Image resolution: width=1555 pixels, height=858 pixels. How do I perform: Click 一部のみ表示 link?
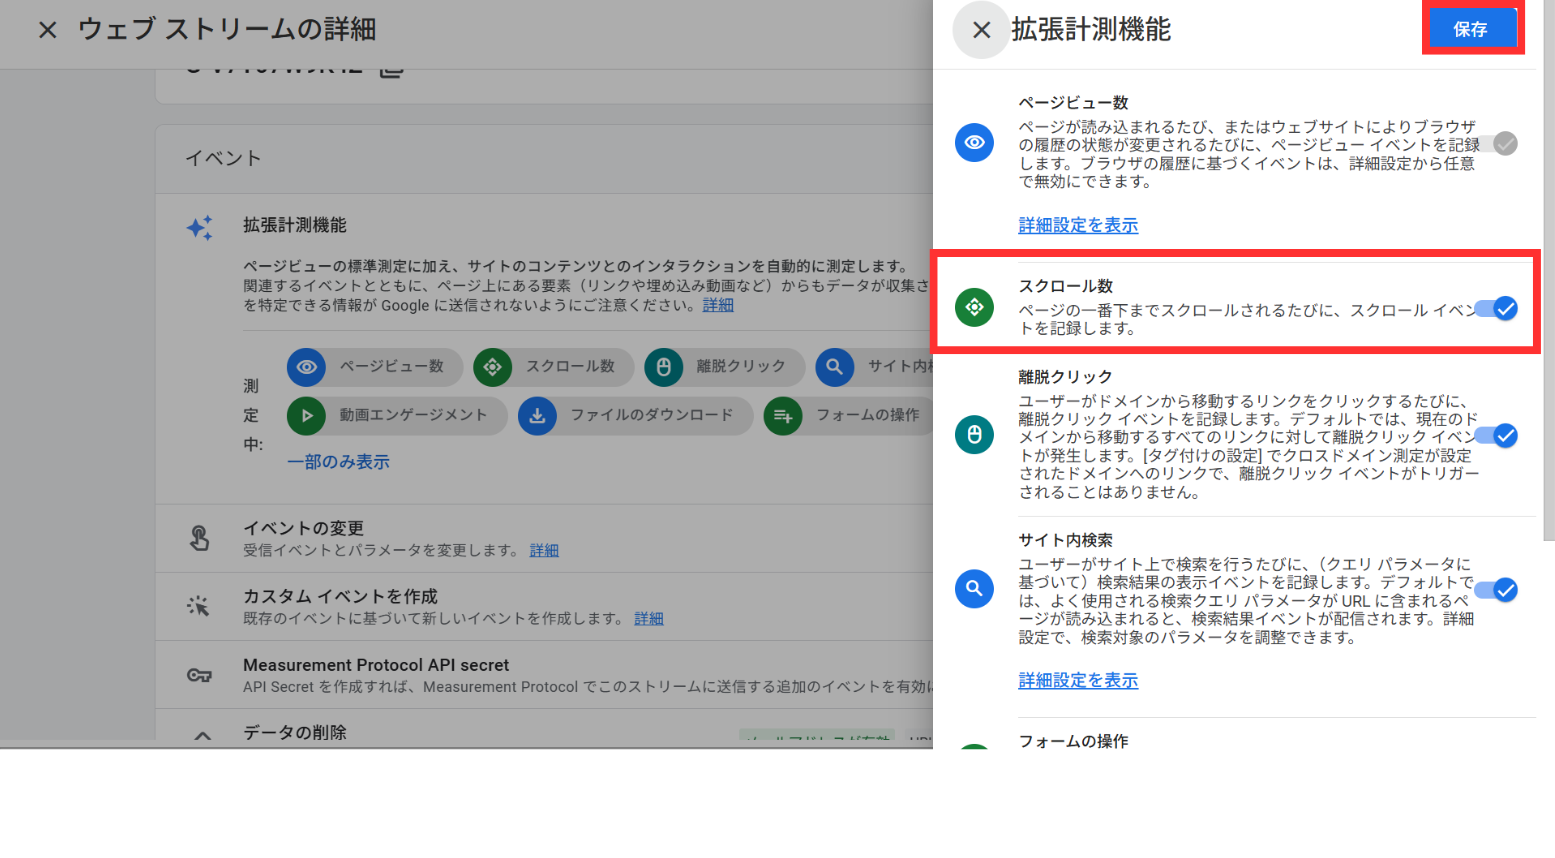[x=338, y=462]
